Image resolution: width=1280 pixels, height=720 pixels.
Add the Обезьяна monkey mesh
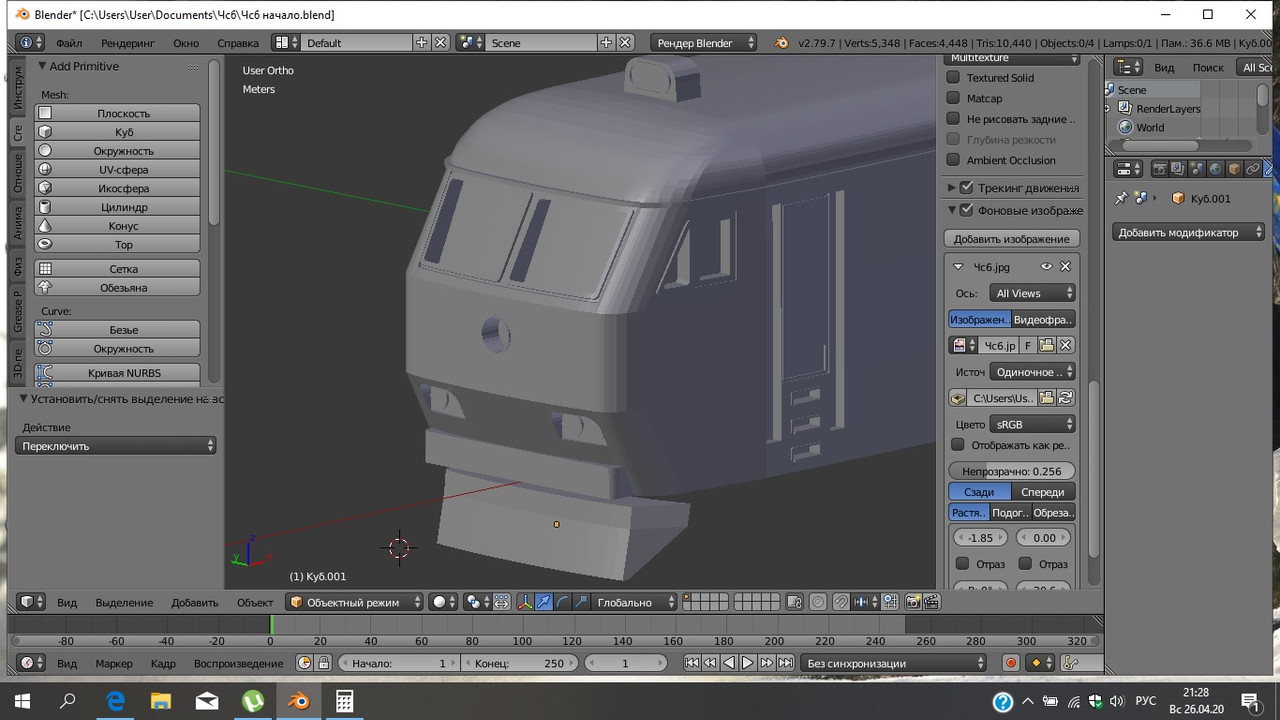coord(123,288)
